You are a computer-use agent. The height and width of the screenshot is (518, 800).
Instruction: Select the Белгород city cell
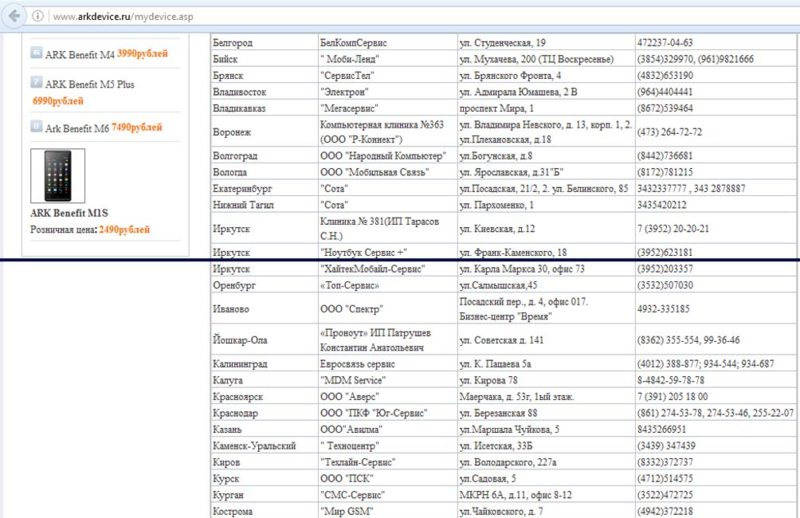pos(264,42)
